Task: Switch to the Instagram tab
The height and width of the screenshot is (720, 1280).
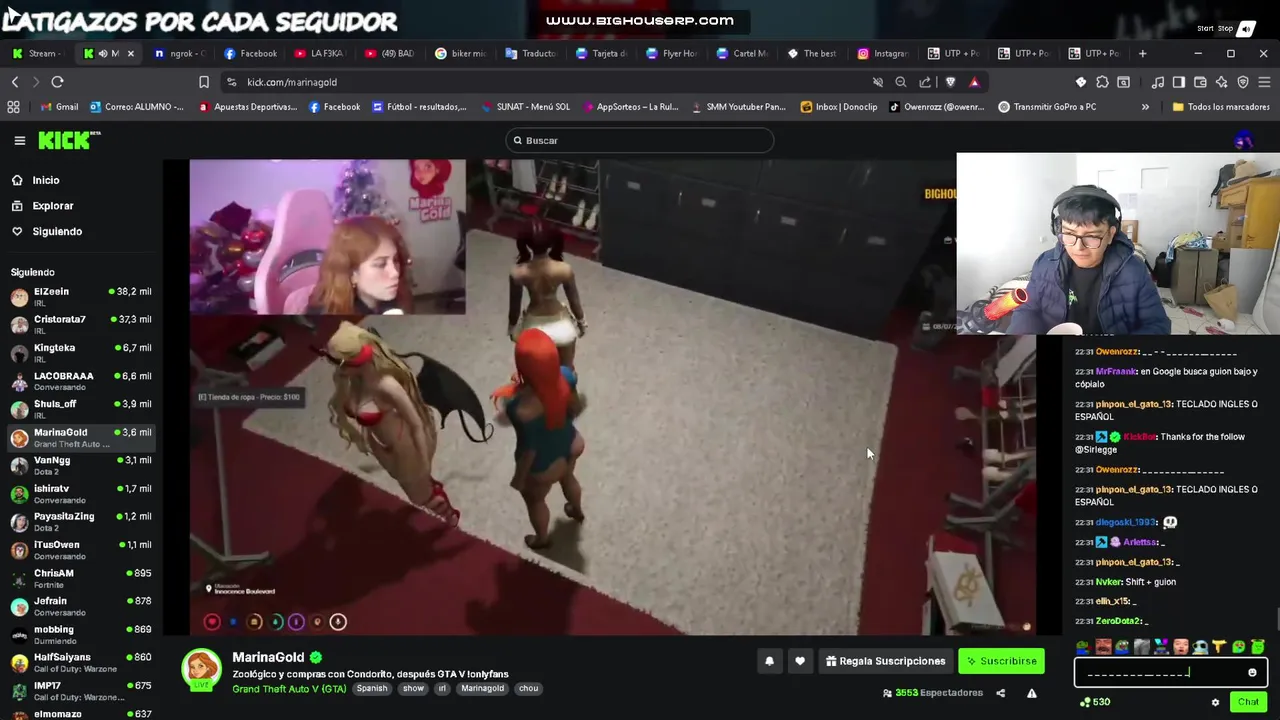Action: (x=882, y=54)
